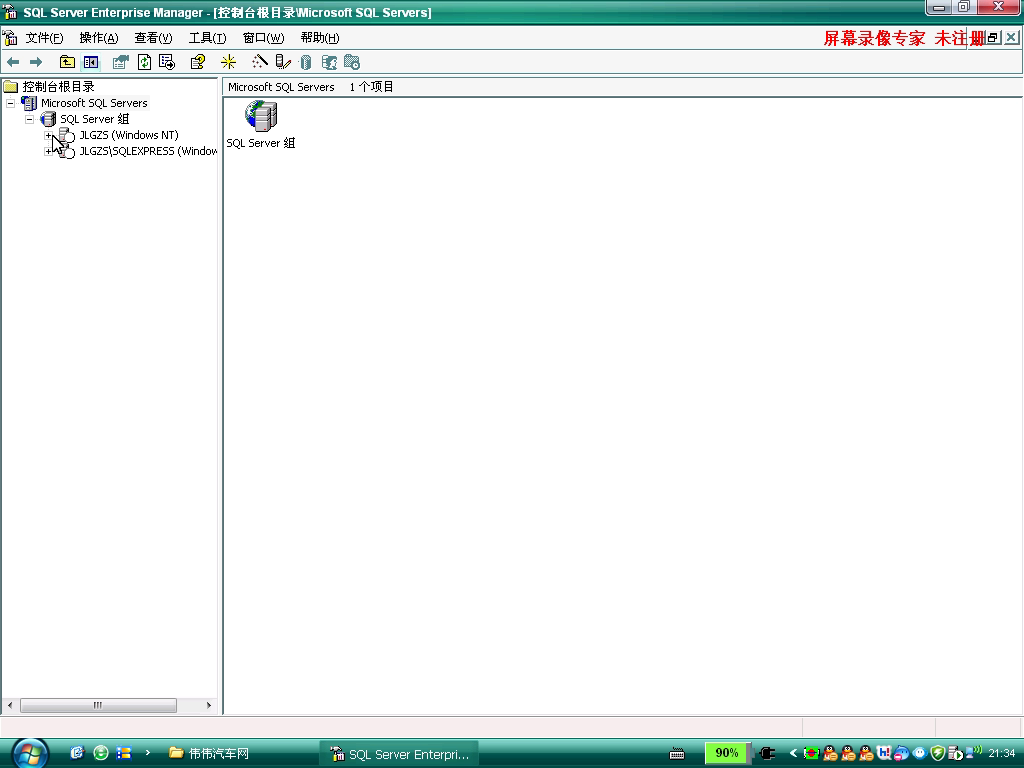Click the Forward arrow toolbar icon
Screen dimensions: 1024x768
point(36,62)
